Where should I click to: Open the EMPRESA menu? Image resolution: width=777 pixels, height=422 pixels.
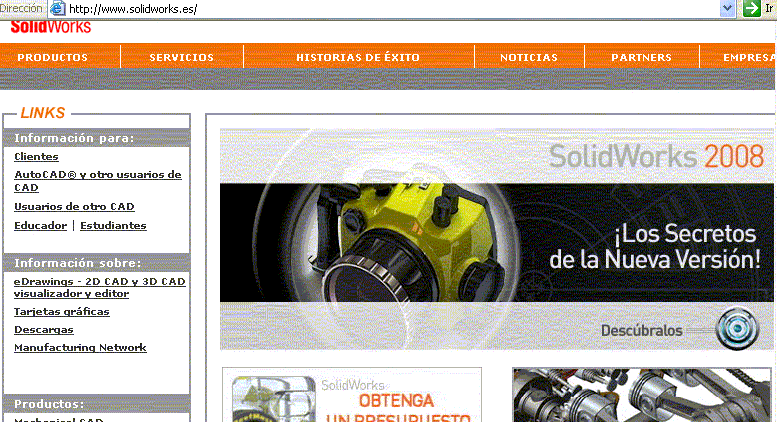click(x=749, y=57)
